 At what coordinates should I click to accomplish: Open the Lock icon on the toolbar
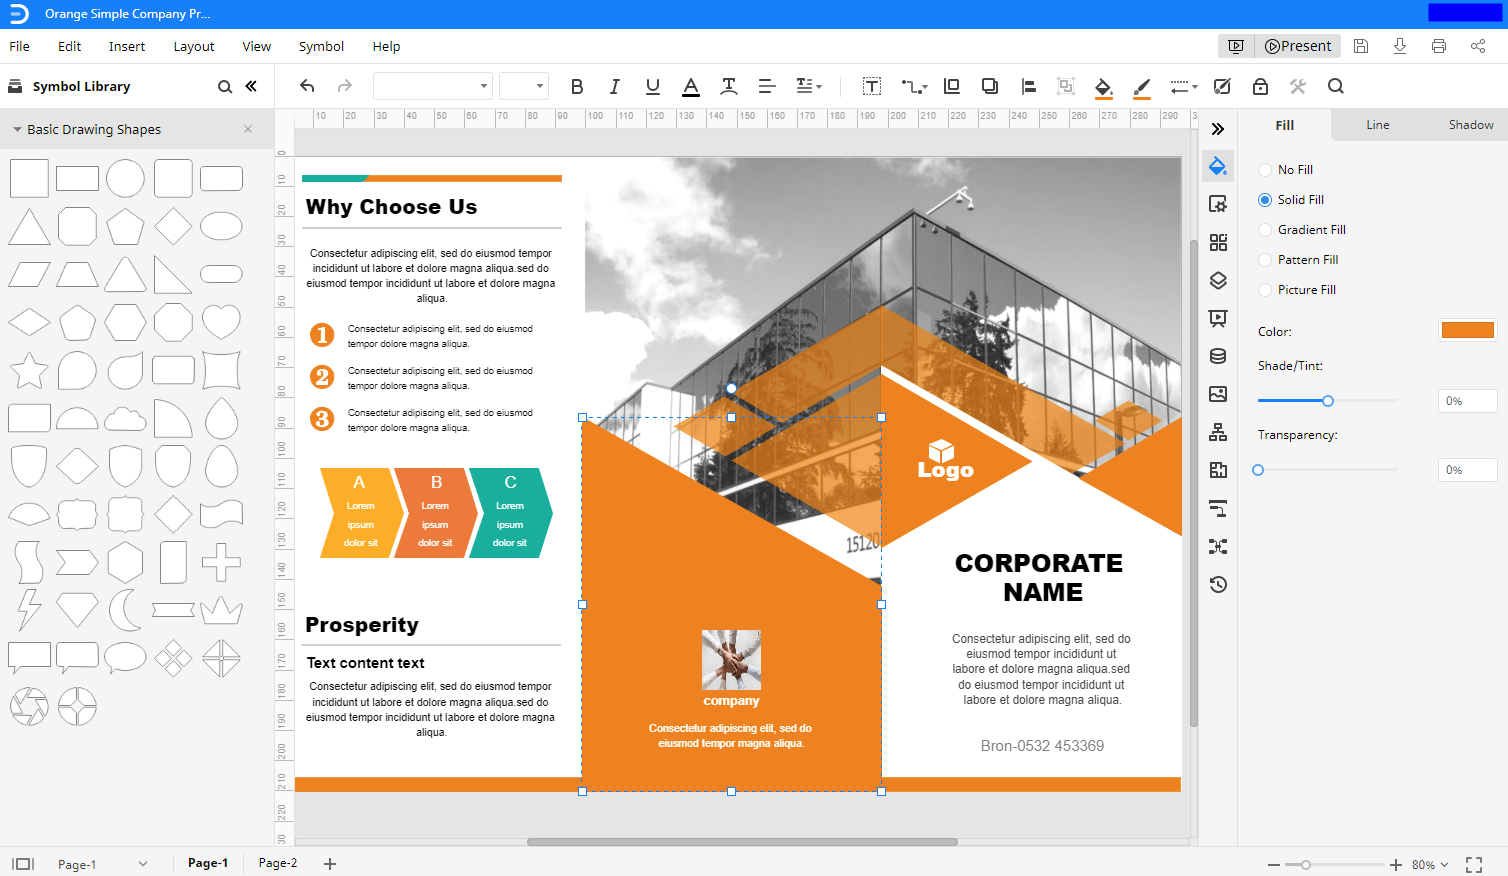(x=1259, y=86)
